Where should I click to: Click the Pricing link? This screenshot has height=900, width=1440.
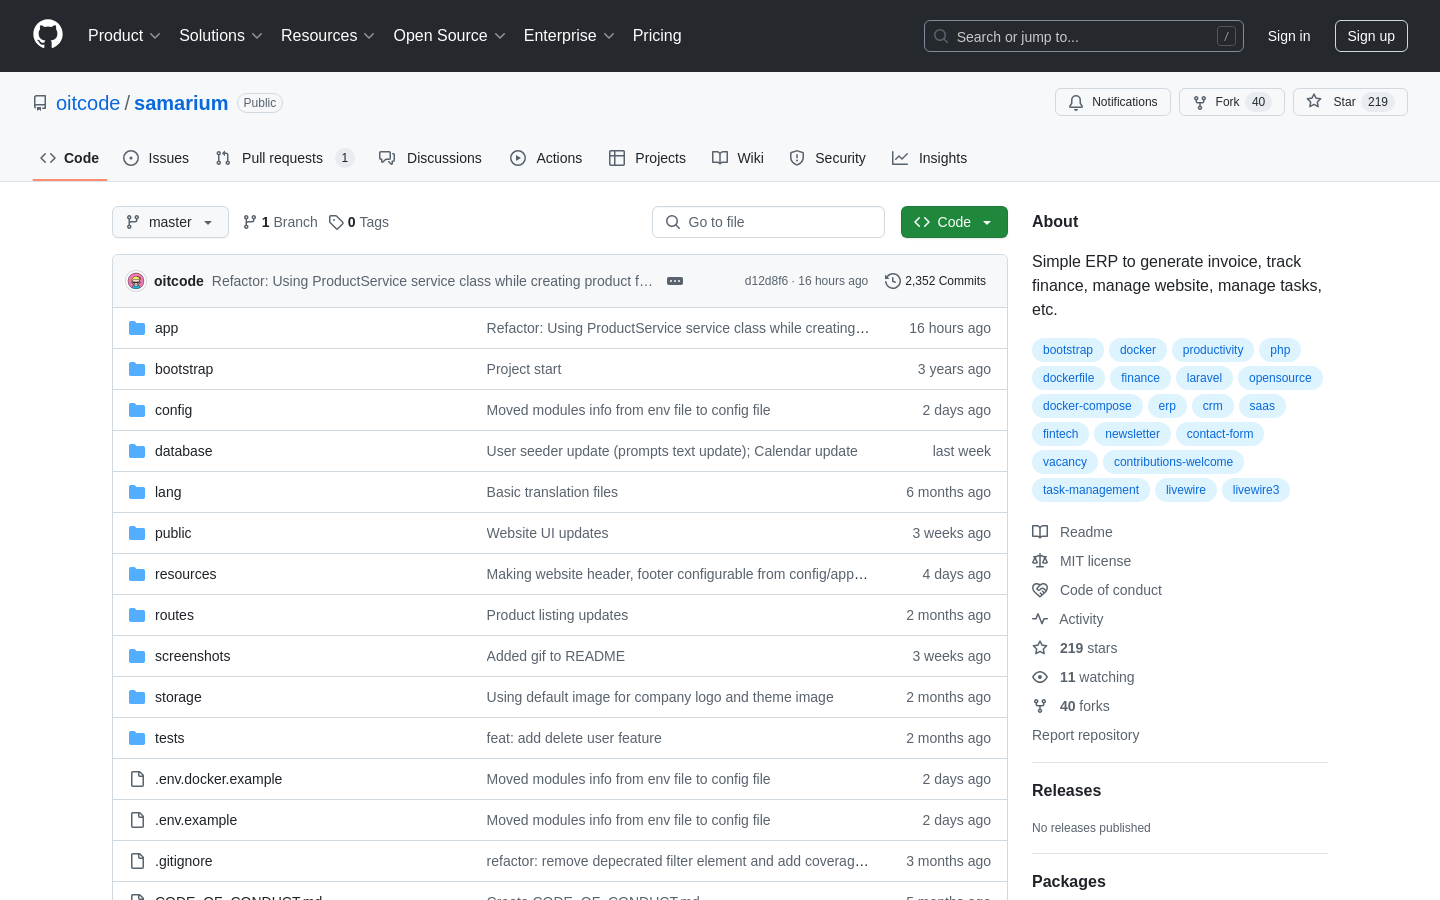[x=657, y=36]
